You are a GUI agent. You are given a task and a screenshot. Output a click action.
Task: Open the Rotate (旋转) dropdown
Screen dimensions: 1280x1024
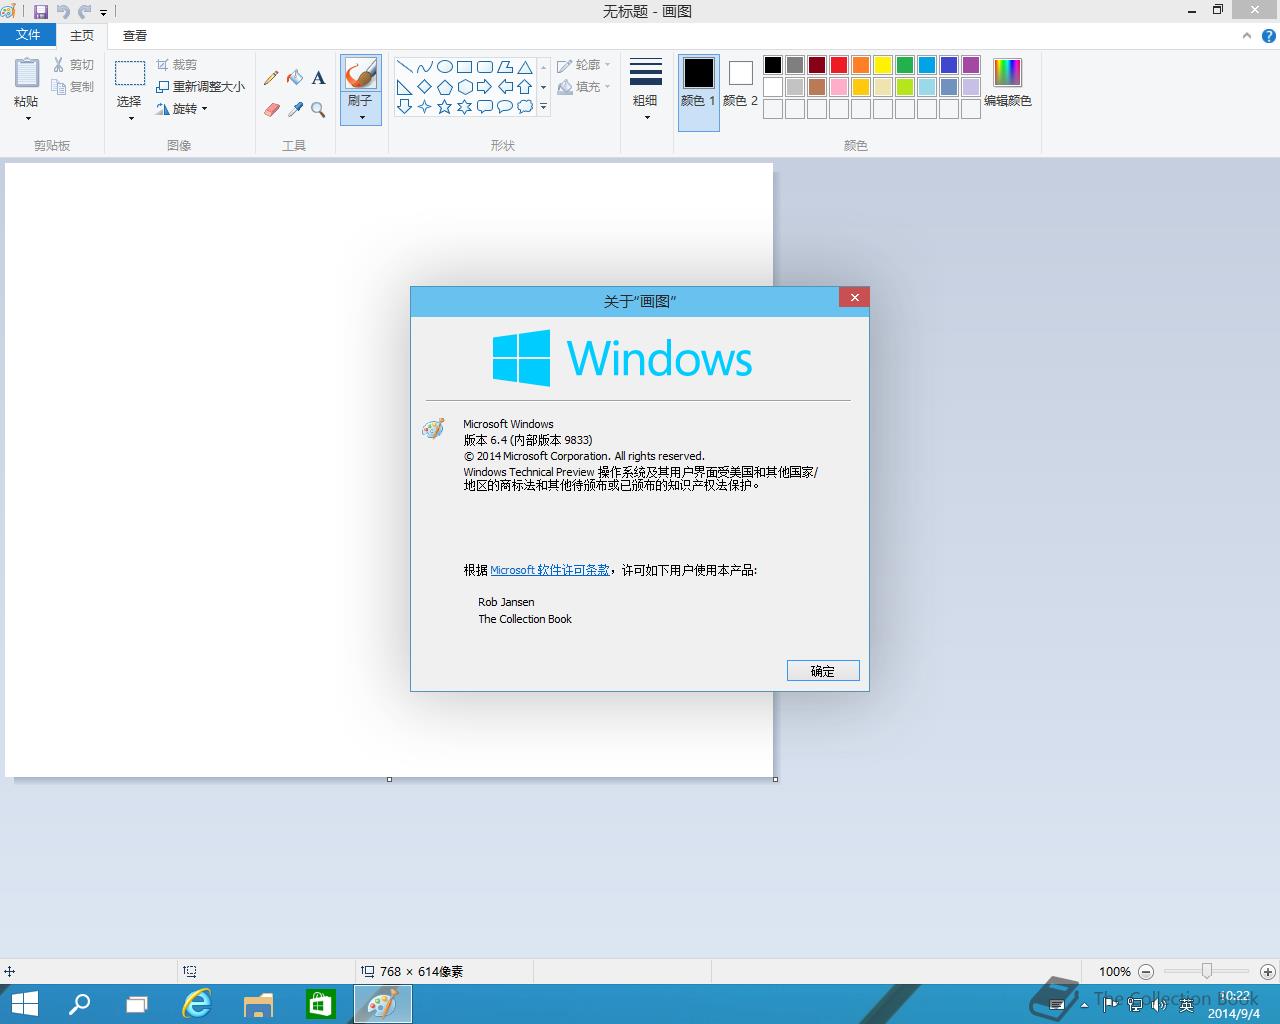coord(182,109)
